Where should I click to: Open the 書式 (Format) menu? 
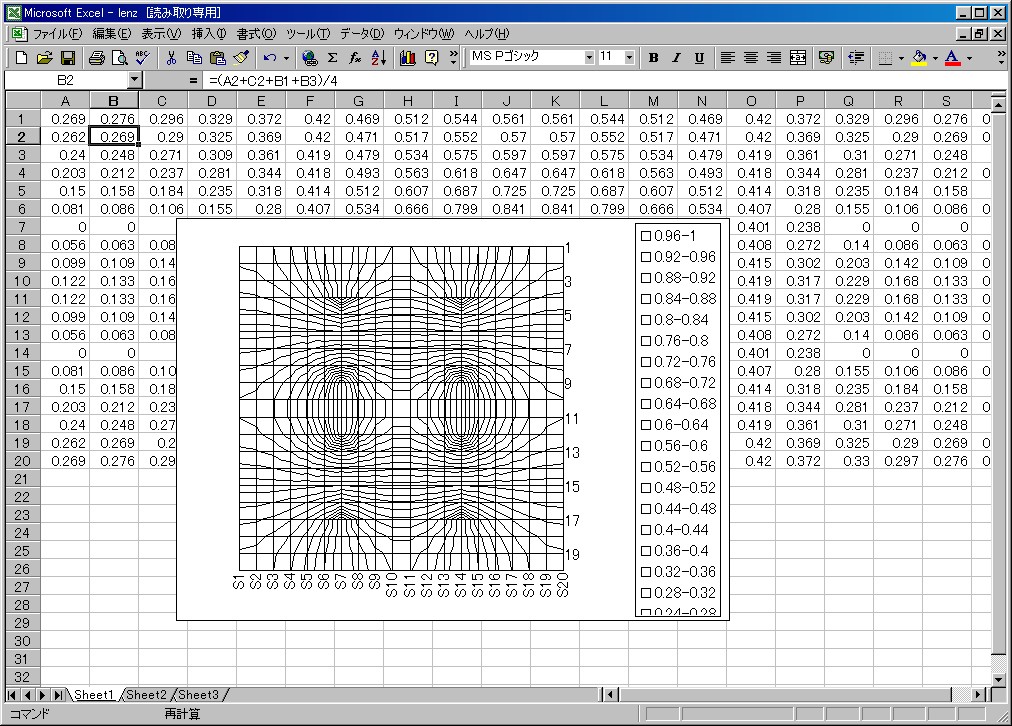click(256, 34)
